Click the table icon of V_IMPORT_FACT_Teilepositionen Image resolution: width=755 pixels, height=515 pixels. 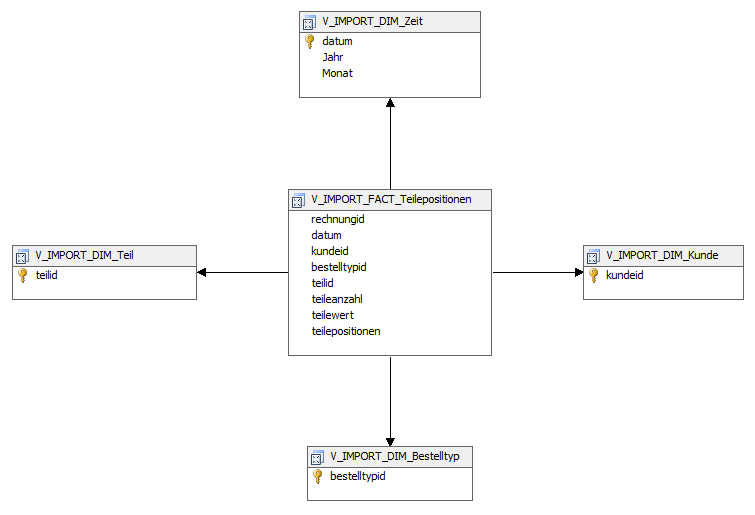point(297,199)
